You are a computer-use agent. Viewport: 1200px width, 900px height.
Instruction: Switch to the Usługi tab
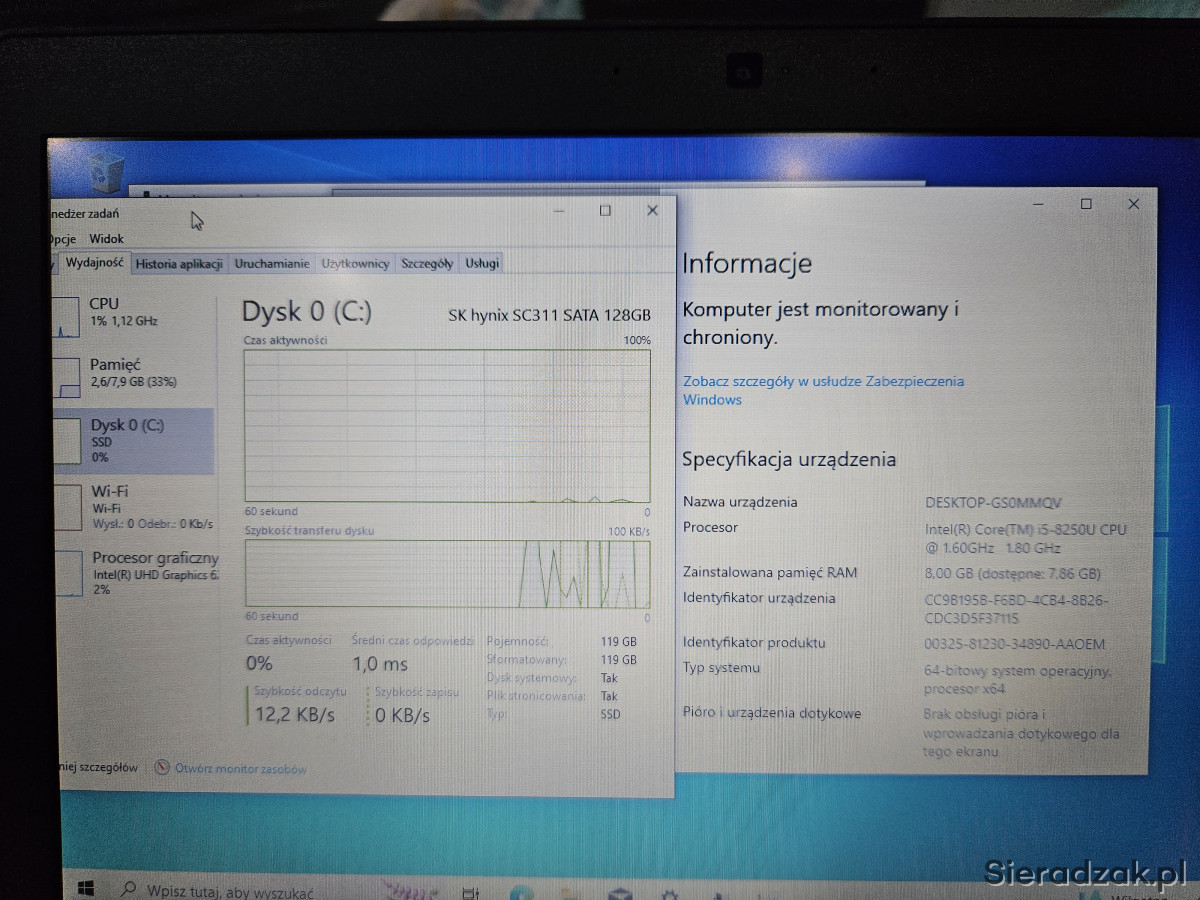click(x=482, y=264)
